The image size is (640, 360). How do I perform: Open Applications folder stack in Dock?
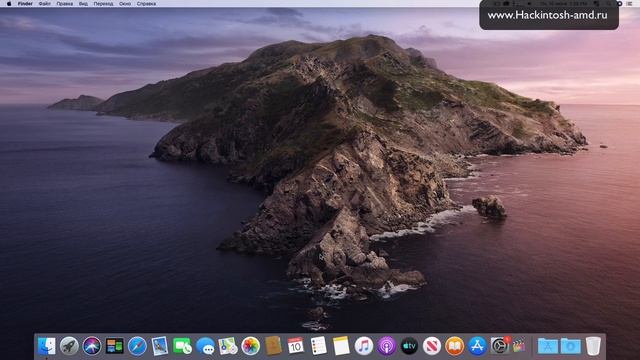pos(548,346)
